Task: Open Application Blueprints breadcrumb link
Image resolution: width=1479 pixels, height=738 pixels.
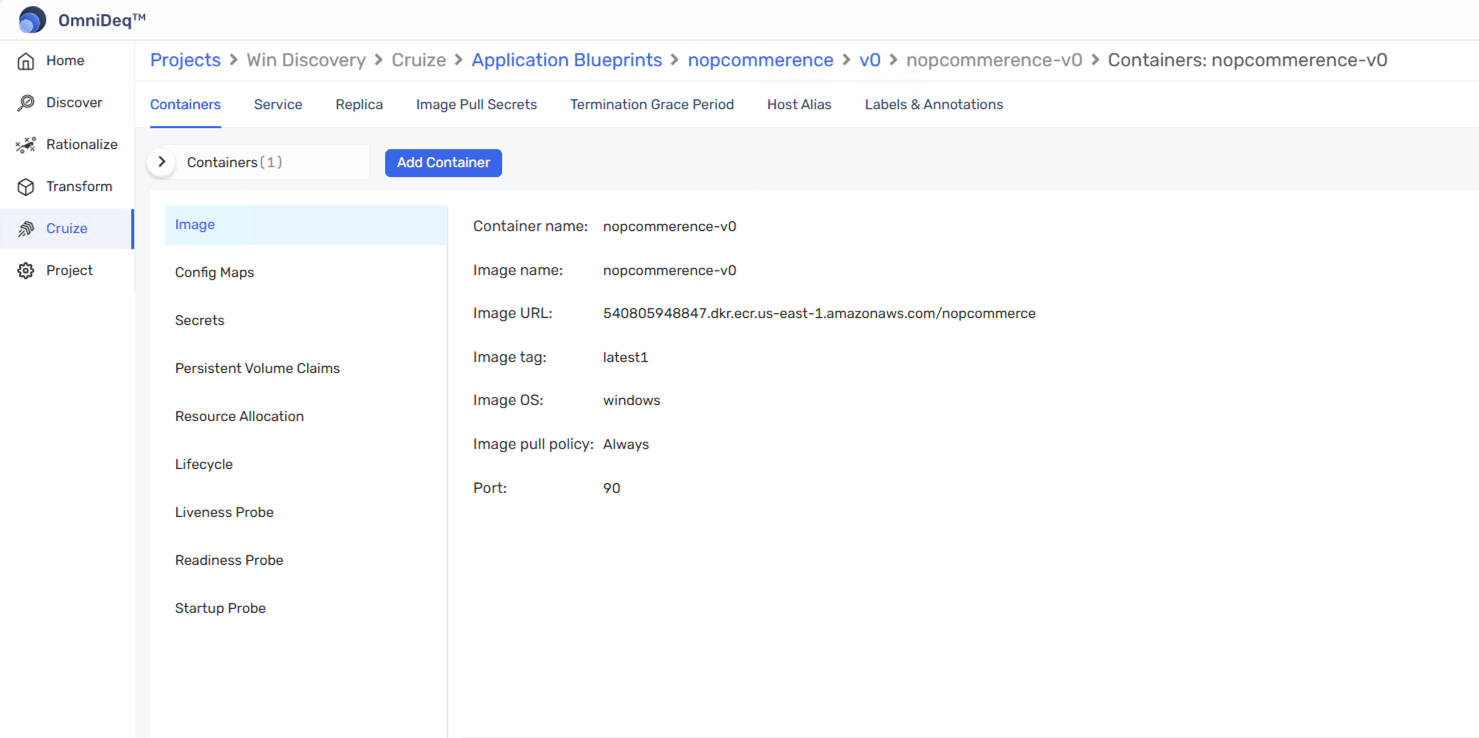Action: pos(566,59)
